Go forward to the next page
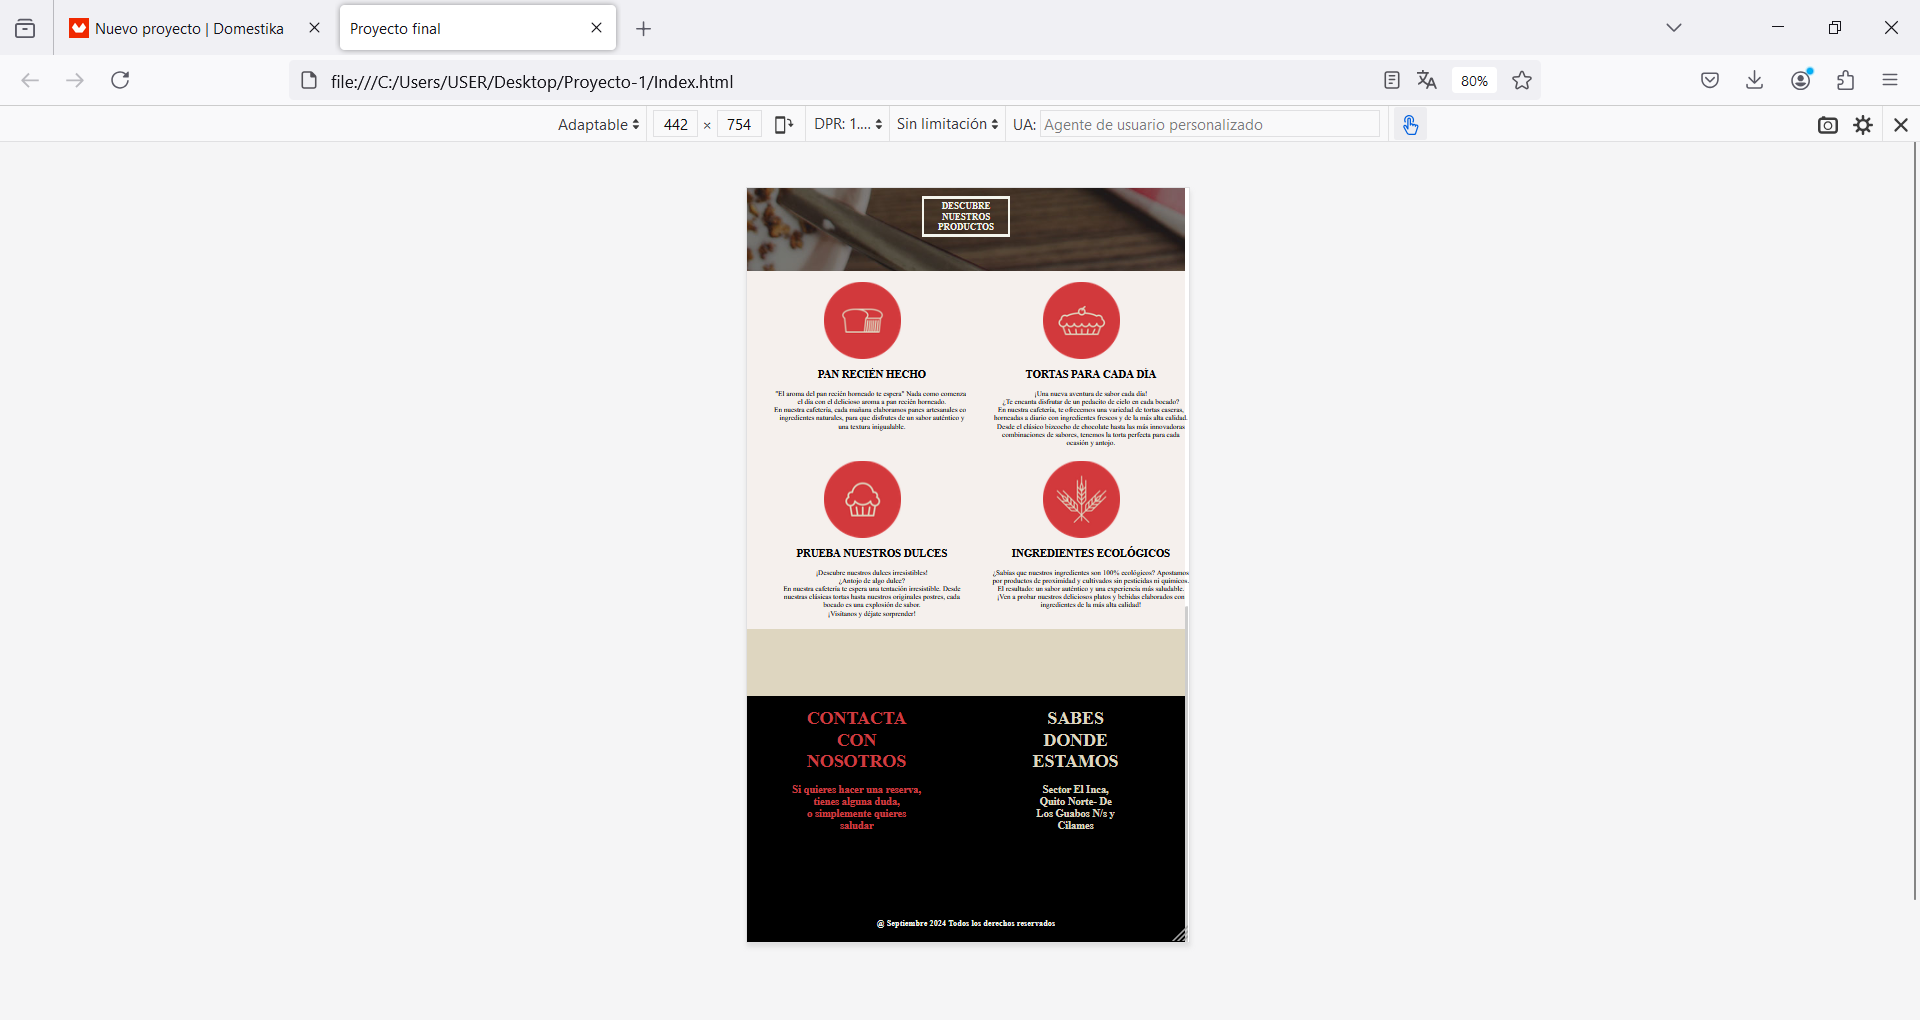Viewport: 1920px width, 1020px height. coord(75,81)
